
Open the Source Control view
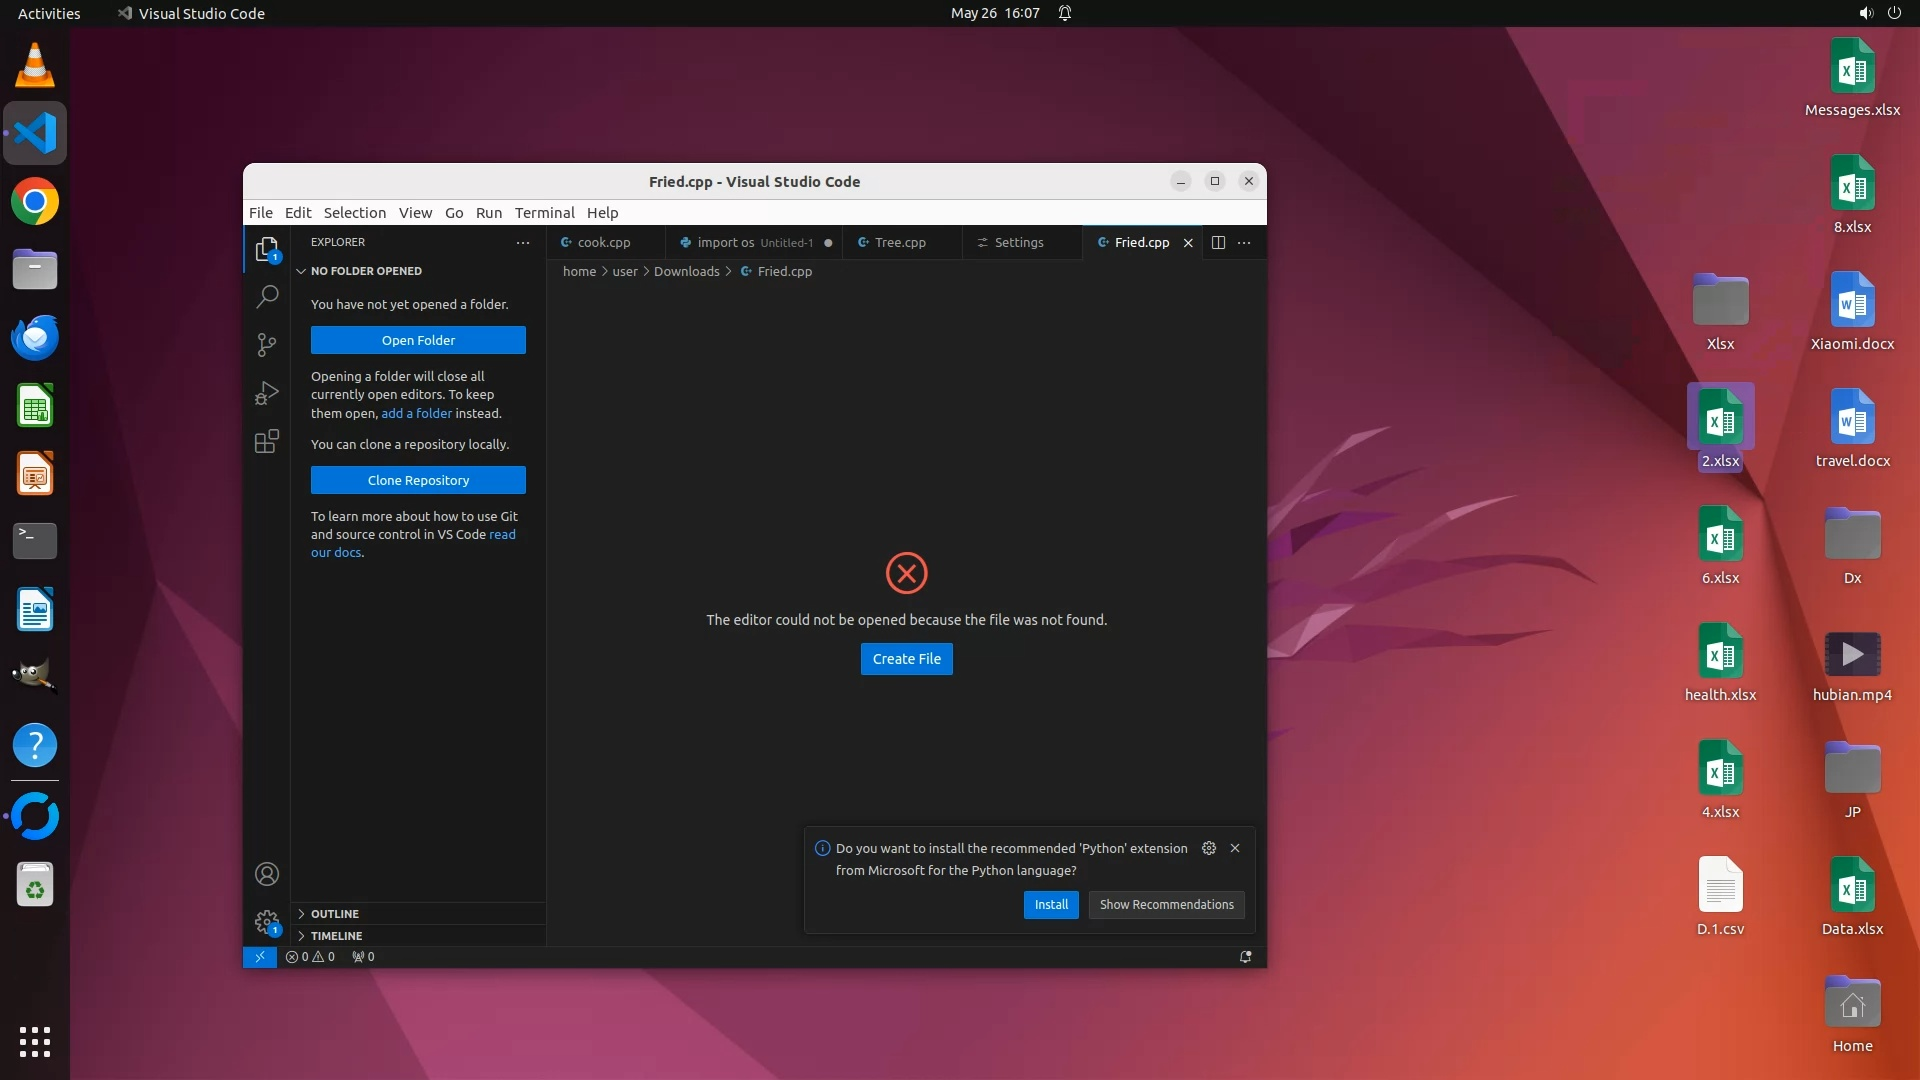pyautogui.click(x=267, y=345)
